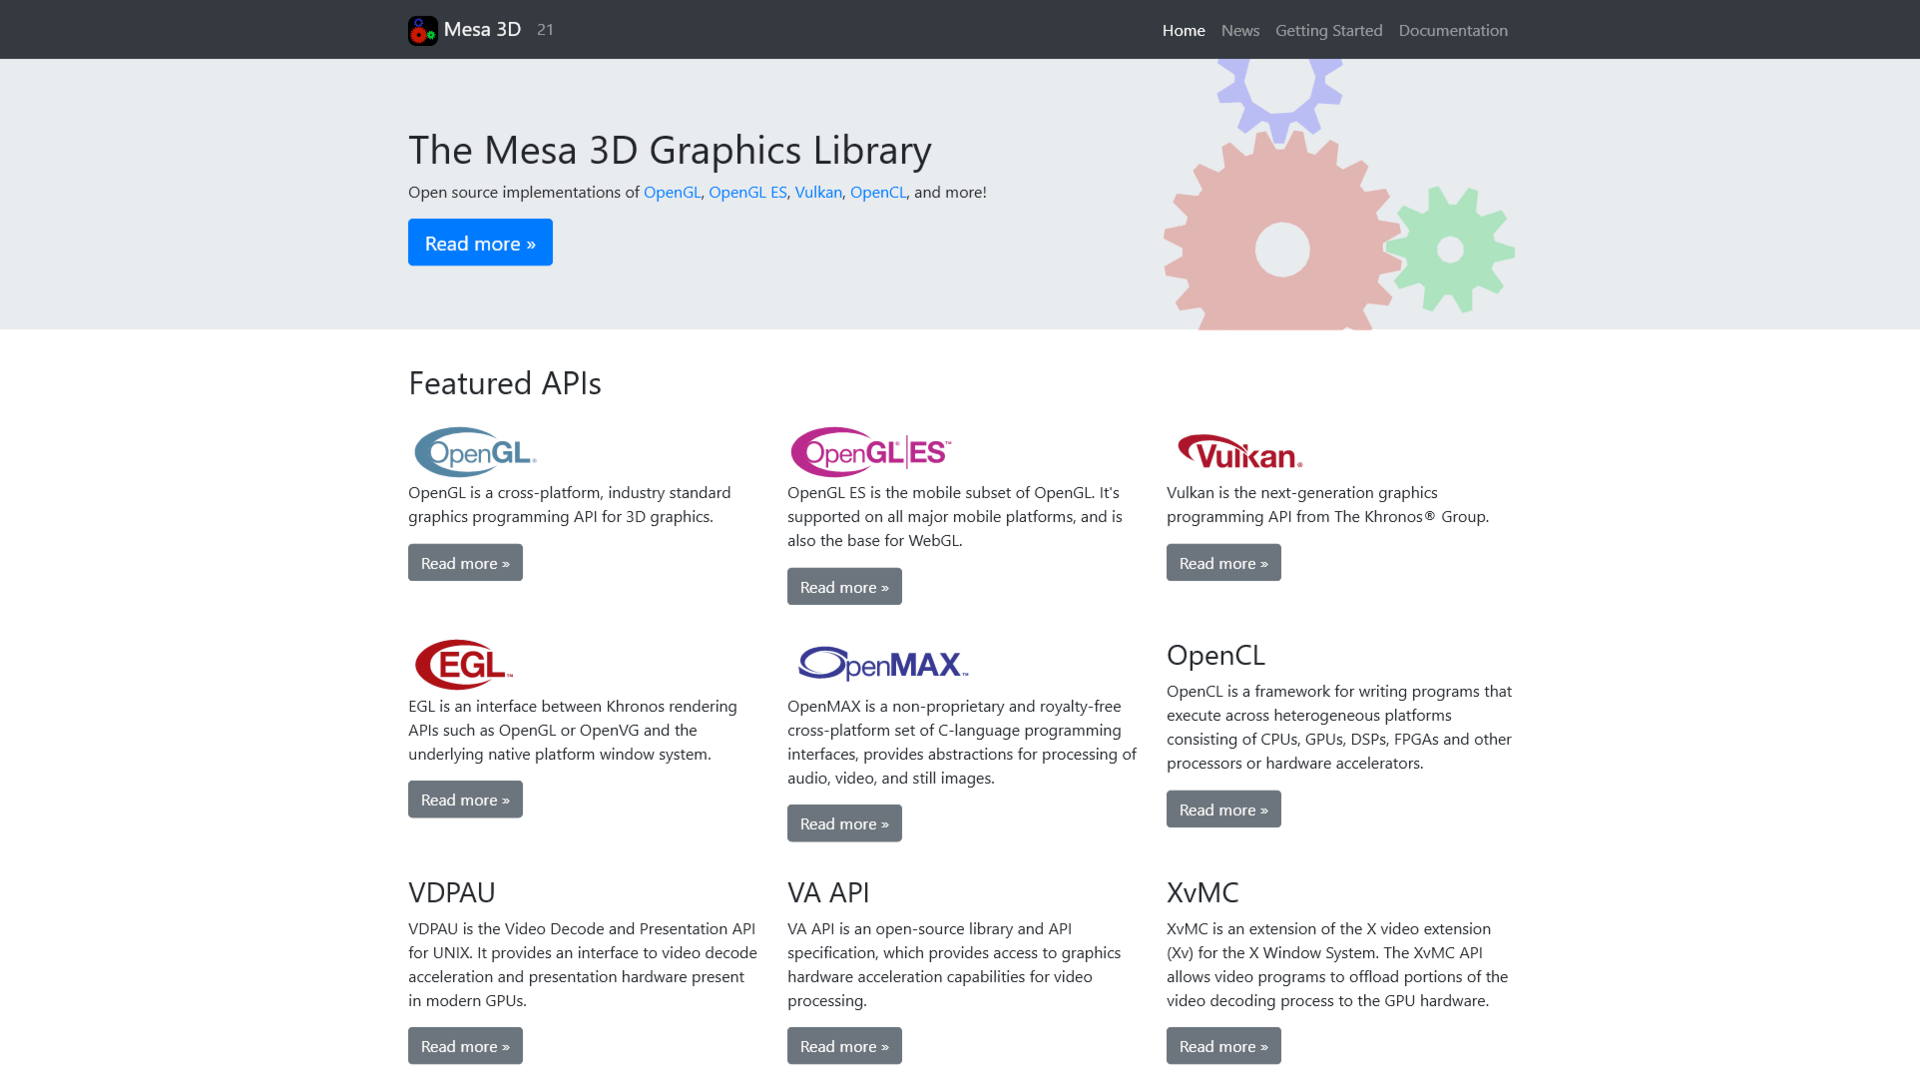Click the blue Read more hero button
The image size is (1920, 1080).
(480, 242)
